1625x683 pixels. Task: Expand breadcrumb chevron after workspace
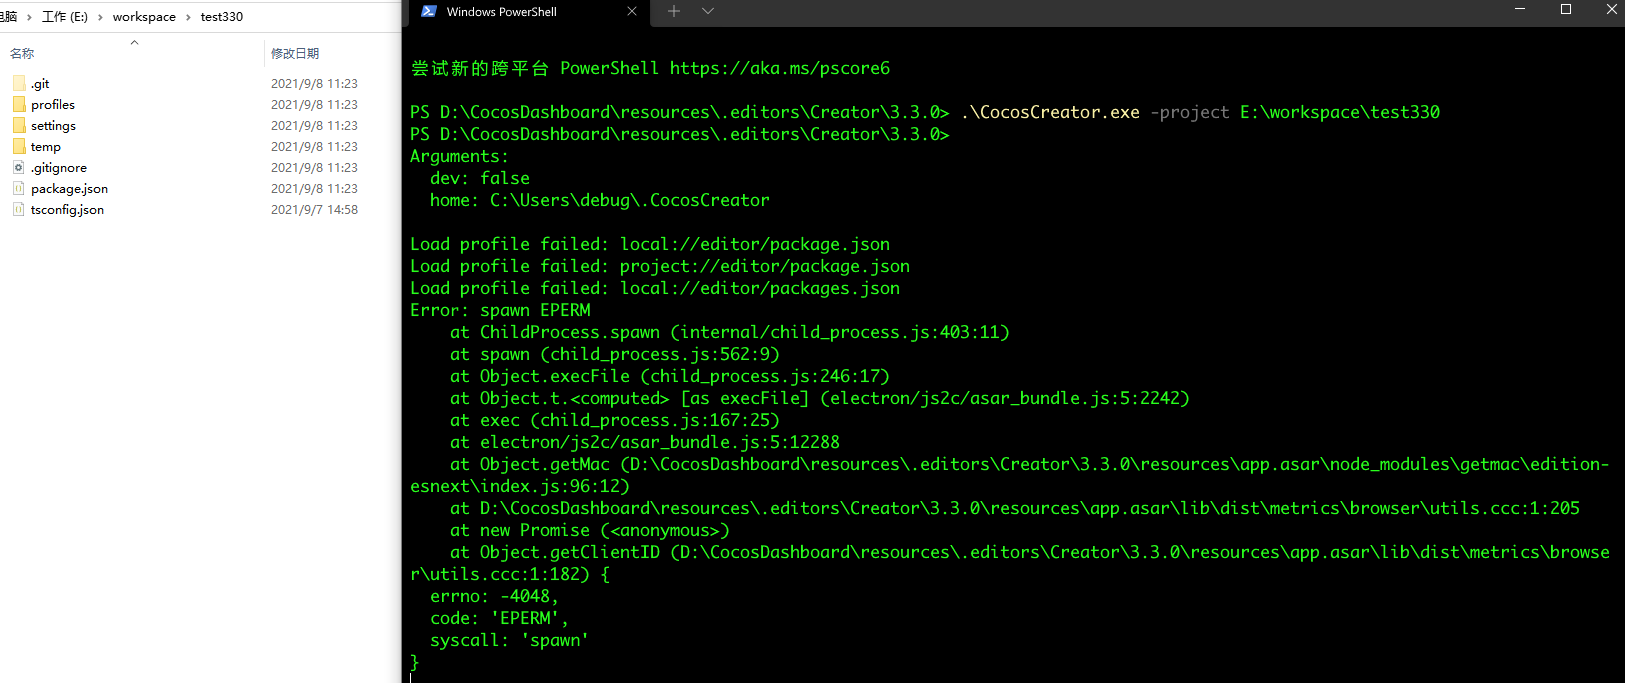point(188,17)
